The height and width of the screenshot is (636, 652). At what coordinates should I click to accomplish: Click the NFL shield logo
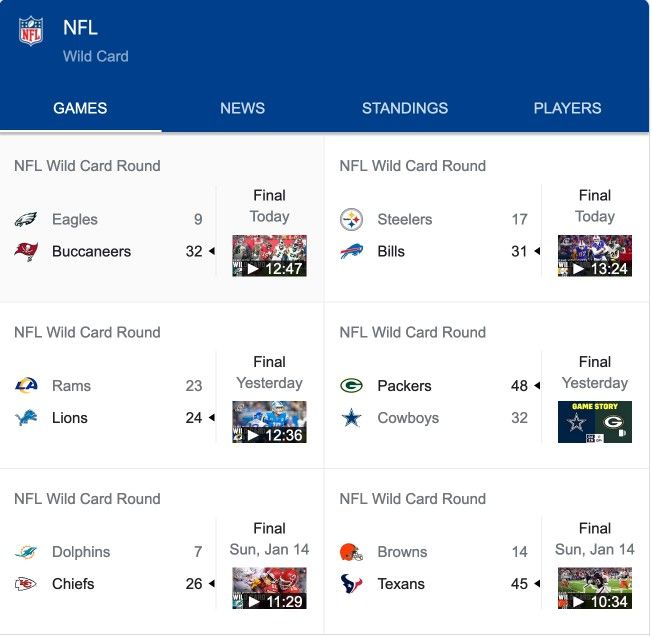31,31
